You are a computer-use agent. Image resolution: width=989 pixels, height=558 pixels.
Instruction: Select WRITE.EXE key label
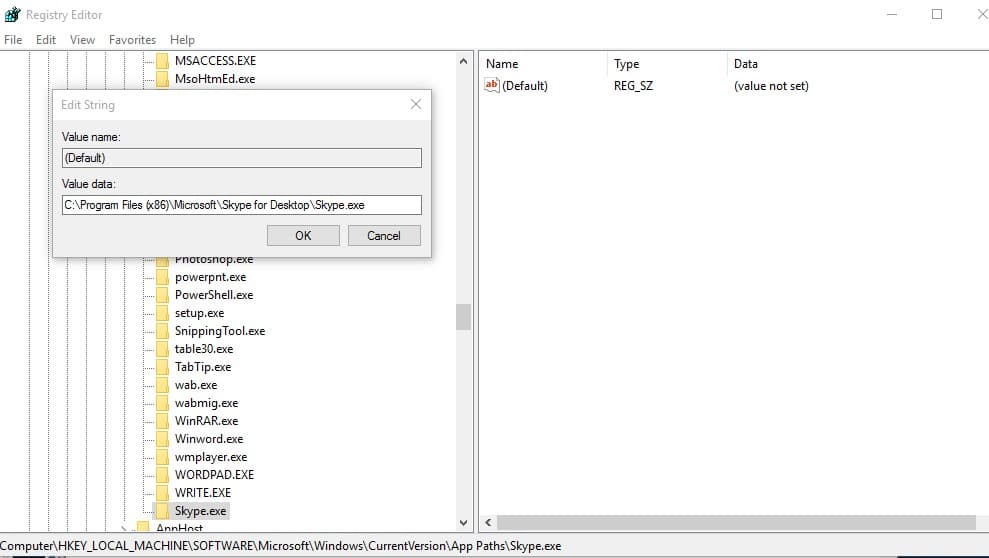coord(203,493)
